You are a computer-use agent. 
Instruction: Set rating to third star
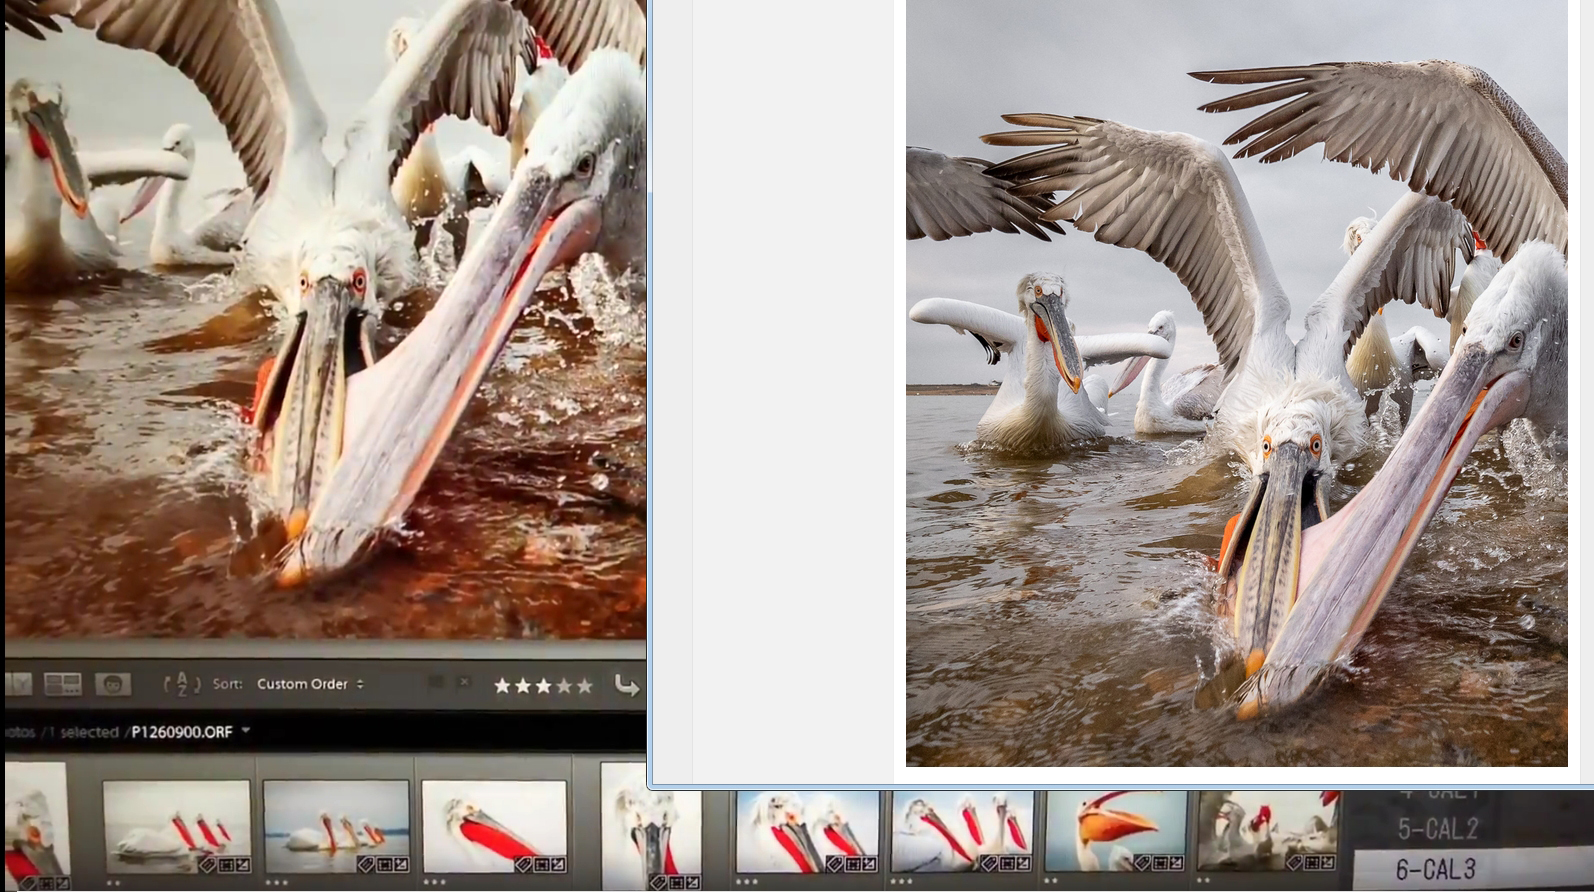[543, 686]
